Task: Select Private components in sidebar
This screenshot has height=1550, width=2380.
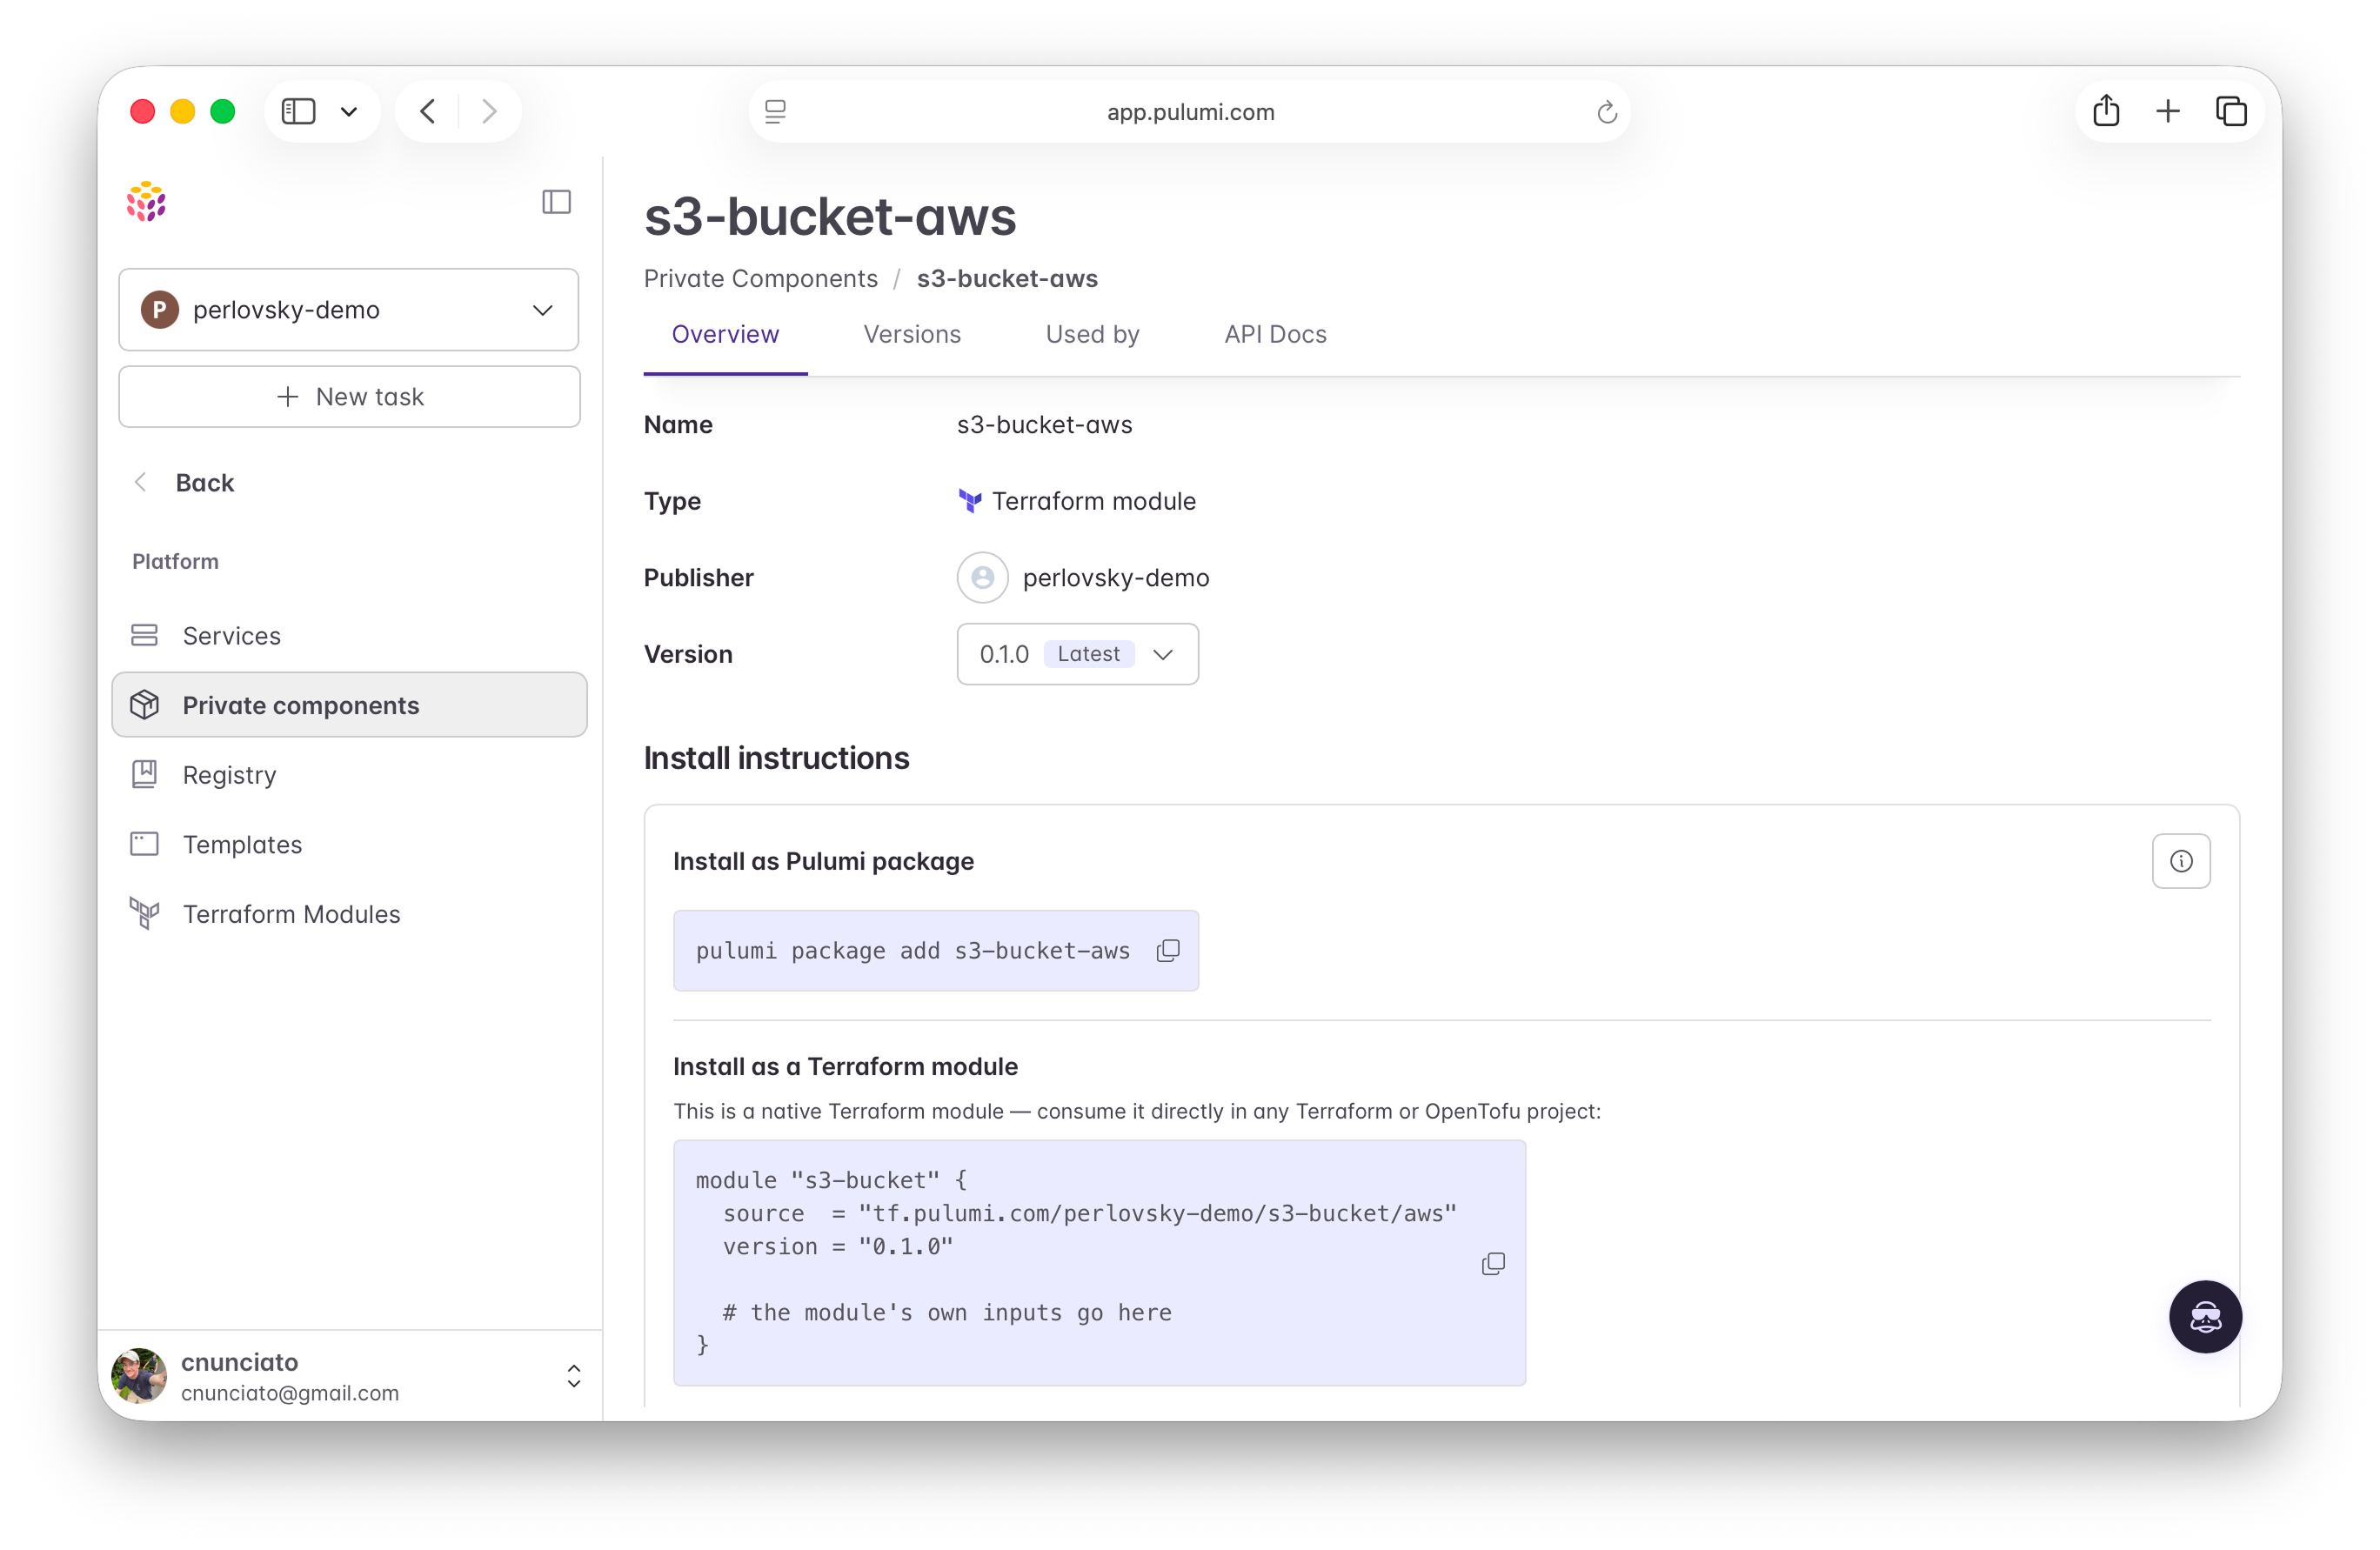Action: coord(349,704)
